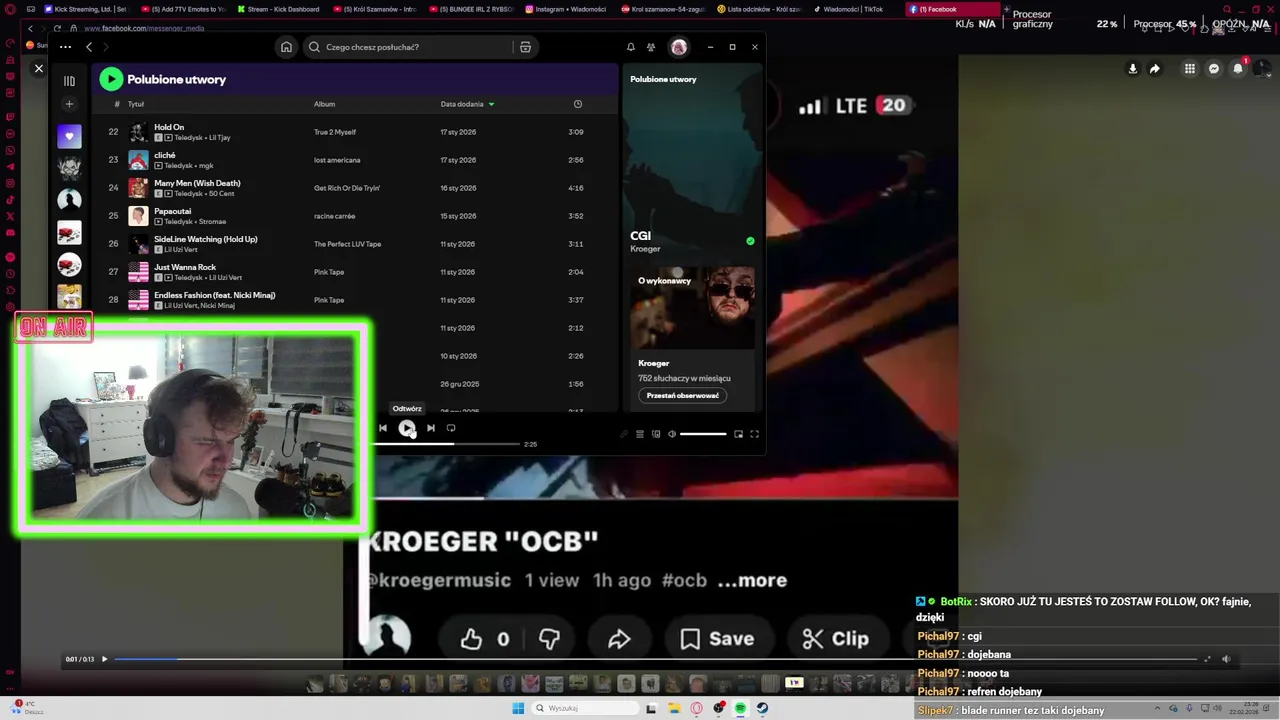The image size is (1280, 720).
Task: Skip to previous track in Spotify
Action: tap(383, 428)
